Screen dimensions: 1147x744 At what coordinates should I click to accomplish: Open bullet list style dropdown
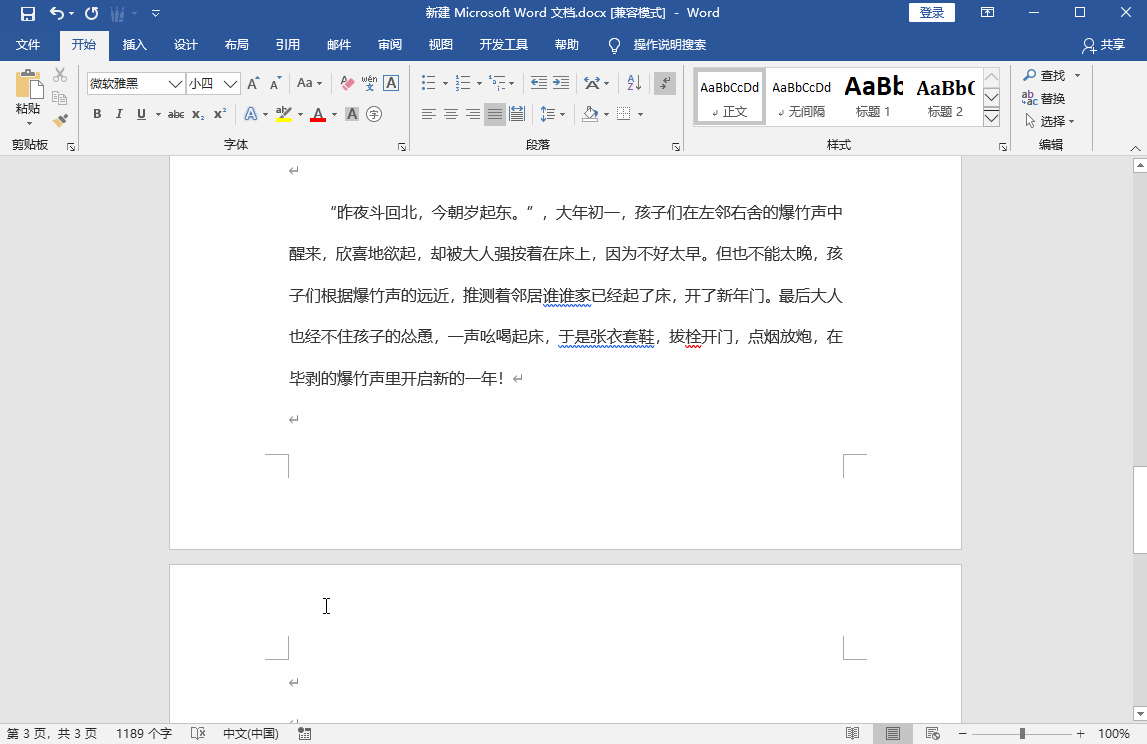coord(445,83)
